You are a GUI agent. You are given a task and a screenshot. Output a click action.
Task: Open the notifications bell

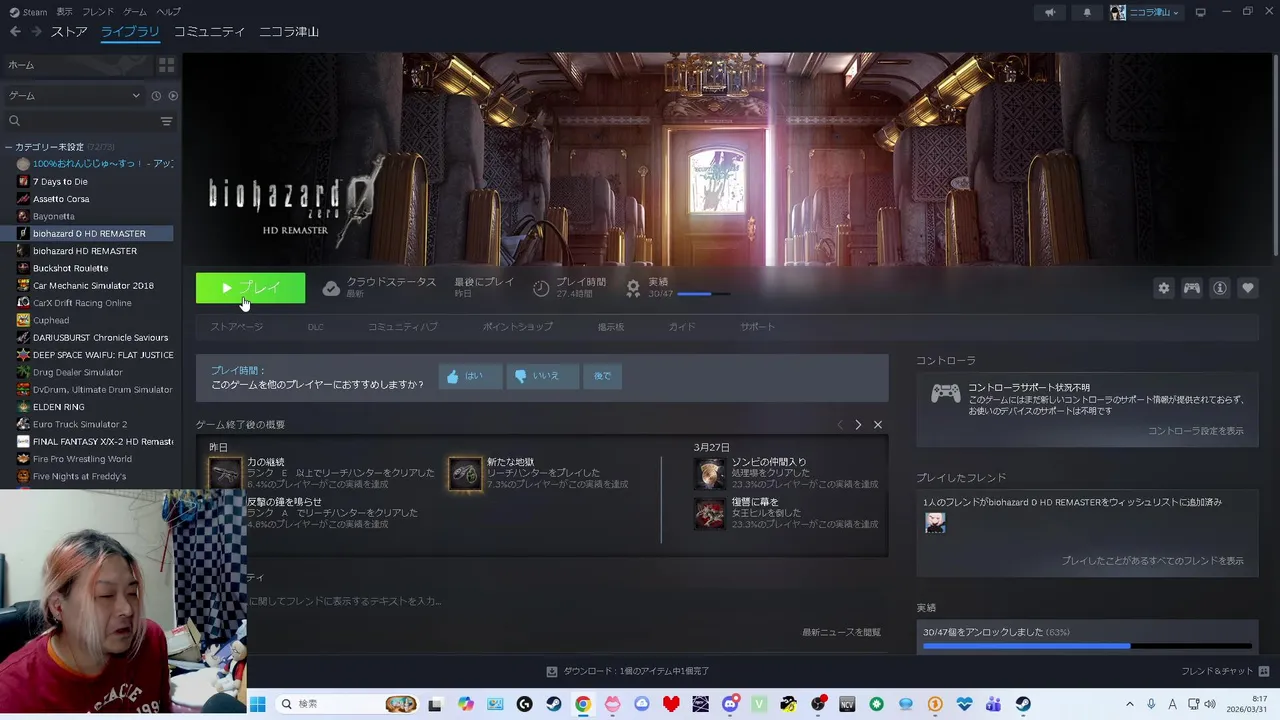coord(1087,12)
